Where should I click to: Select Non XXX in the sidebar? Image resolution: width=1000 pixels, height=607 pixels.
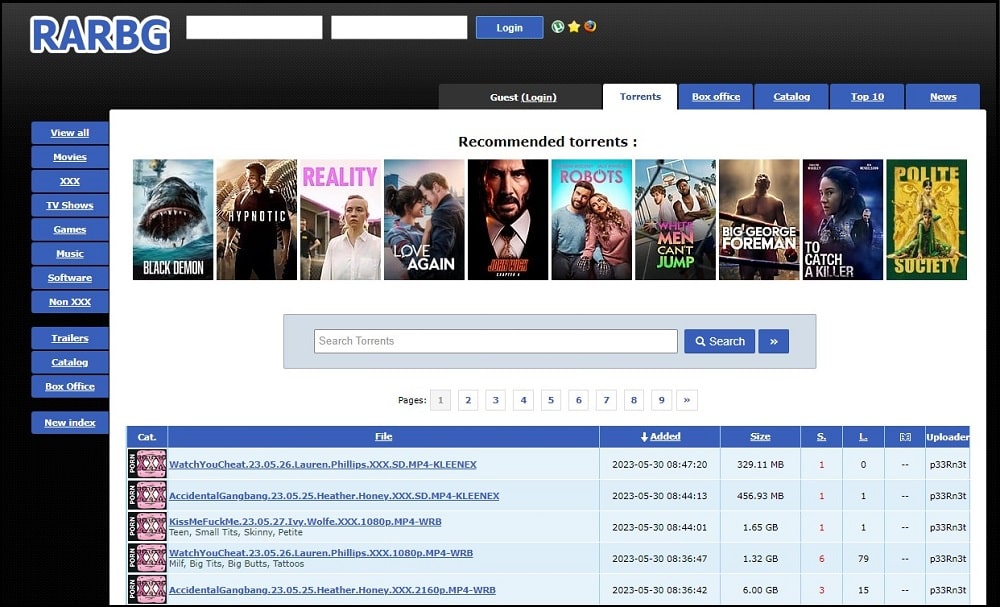[x=70, y=302]
